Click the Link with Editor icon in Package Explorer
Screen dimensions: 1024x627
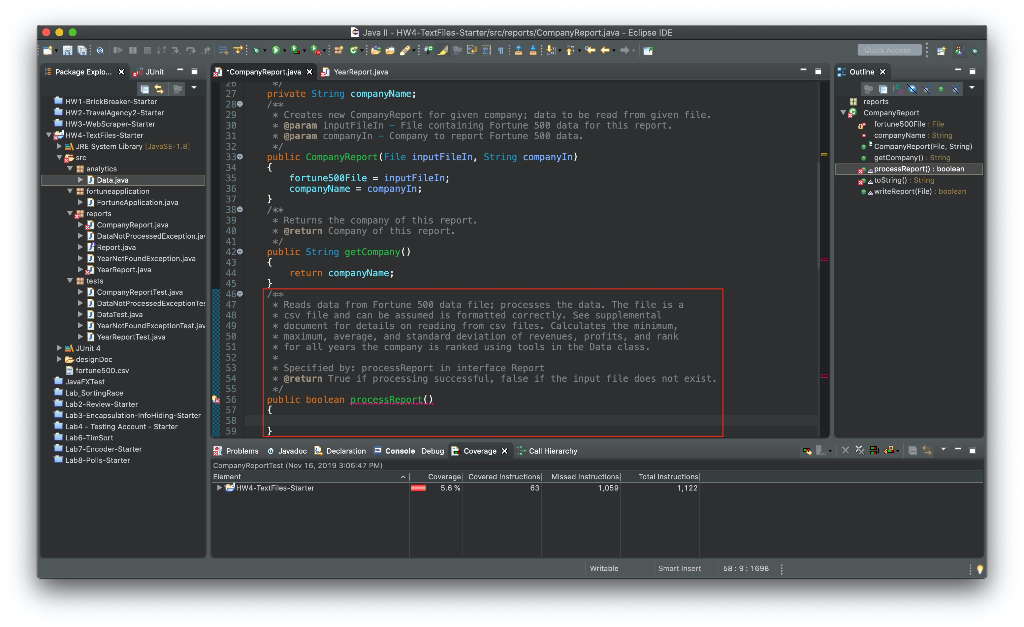[158, 89]
